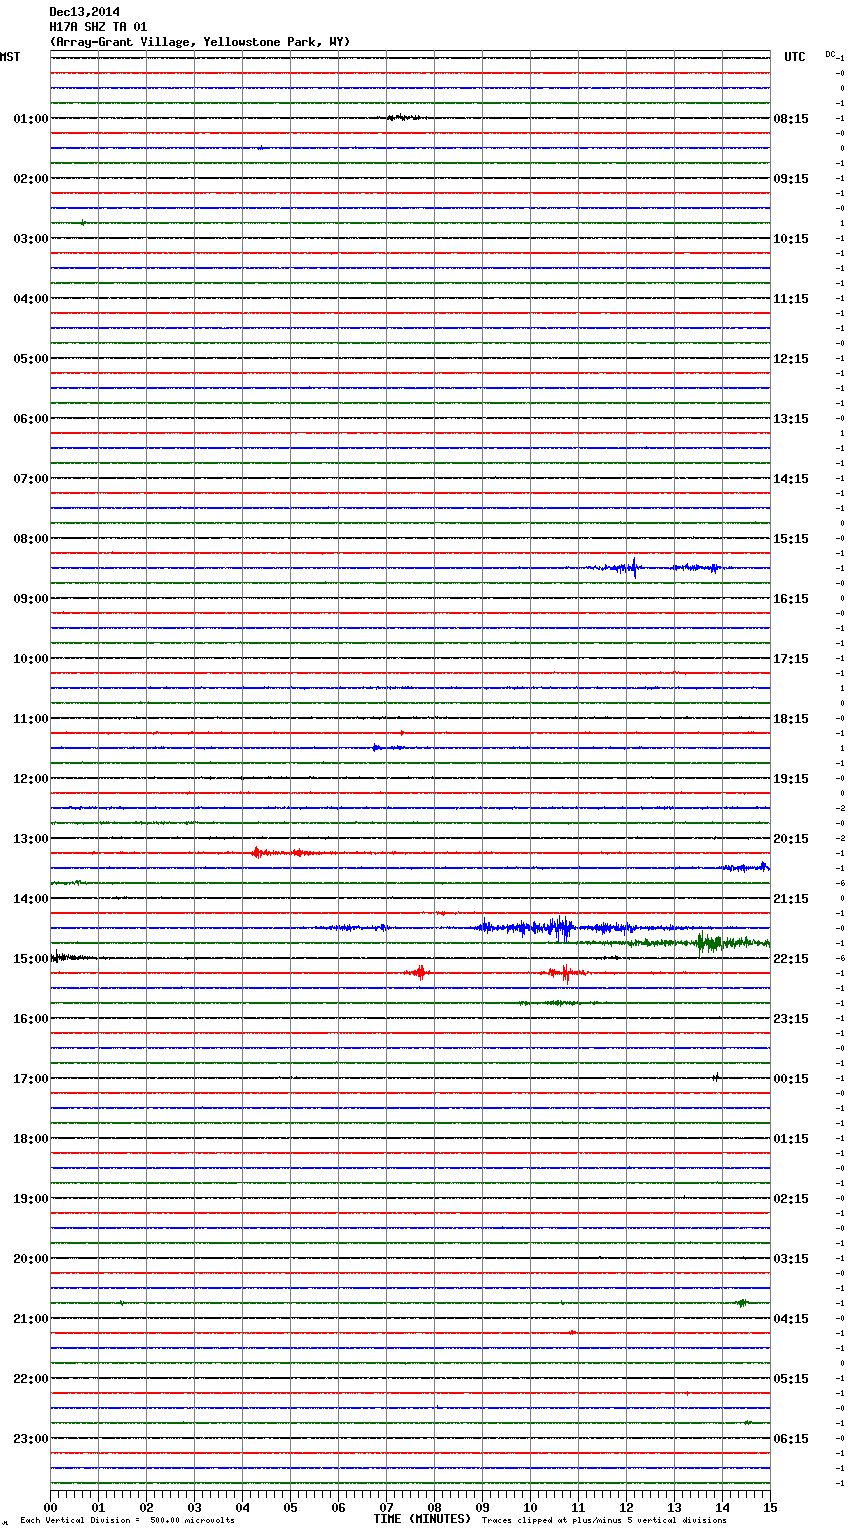Click the minute axis tick label 12
The width and height of the screenshot is (850, 1534).
[x=626, y=1507]
